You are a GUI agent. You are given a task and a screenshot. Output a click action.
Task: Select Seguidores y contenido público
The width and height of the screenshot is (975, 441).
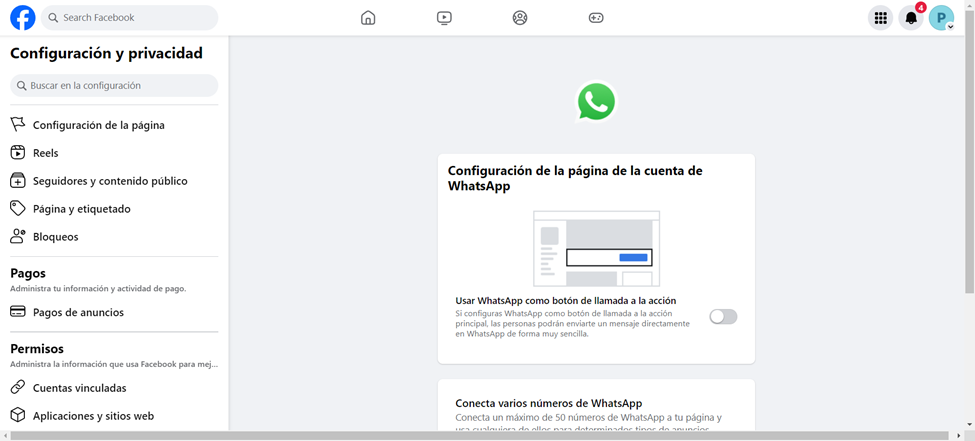click(x=114, y=181)
